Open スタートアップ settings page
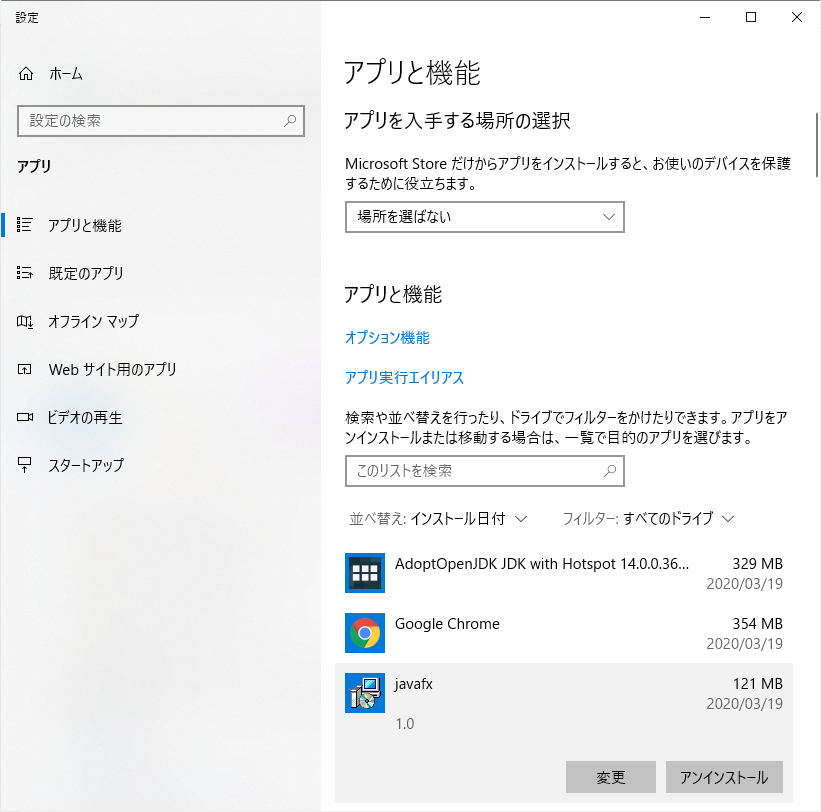The height and width of the screenshot is (812, 821). coord(160,465)
